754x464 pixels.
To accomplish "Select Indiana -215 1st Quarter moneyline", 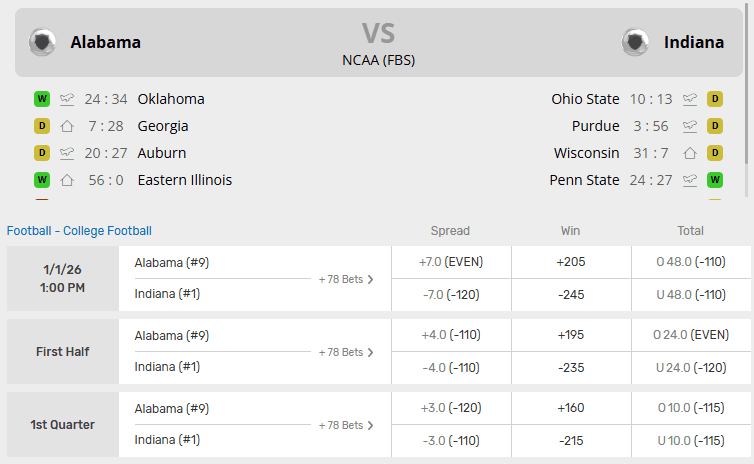I will click(571, 441).
